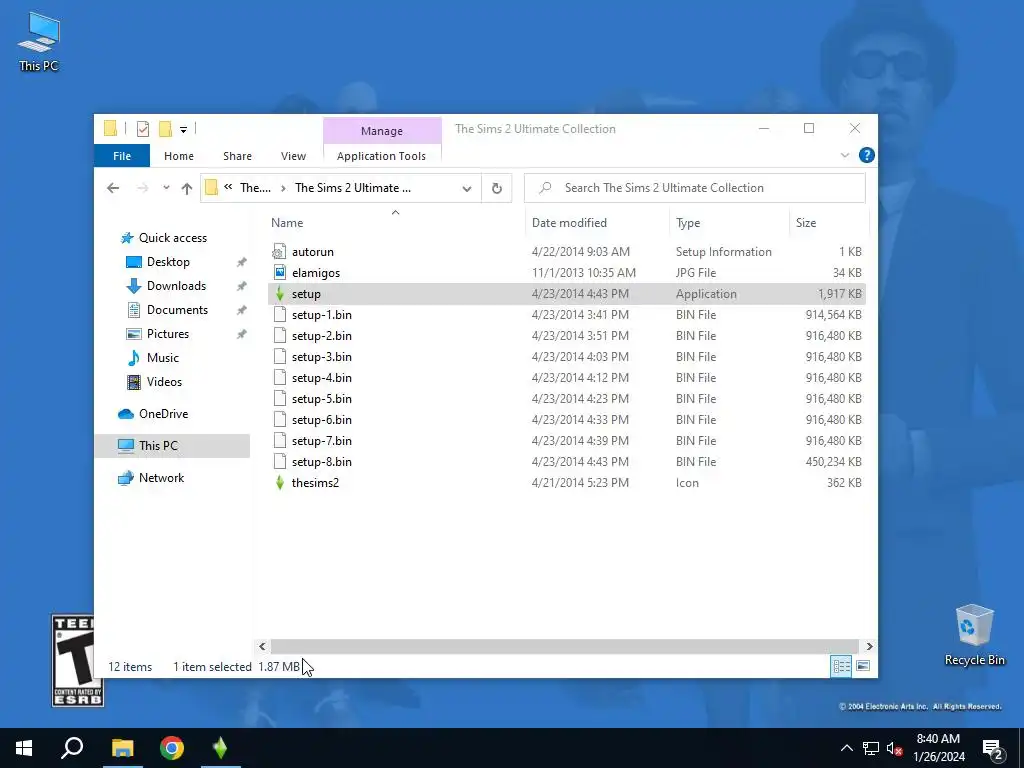The width and height of the screenshot is (1024, 768).
Task: Expand the ribbon with the chevron
Action: (x=844, y=155)
